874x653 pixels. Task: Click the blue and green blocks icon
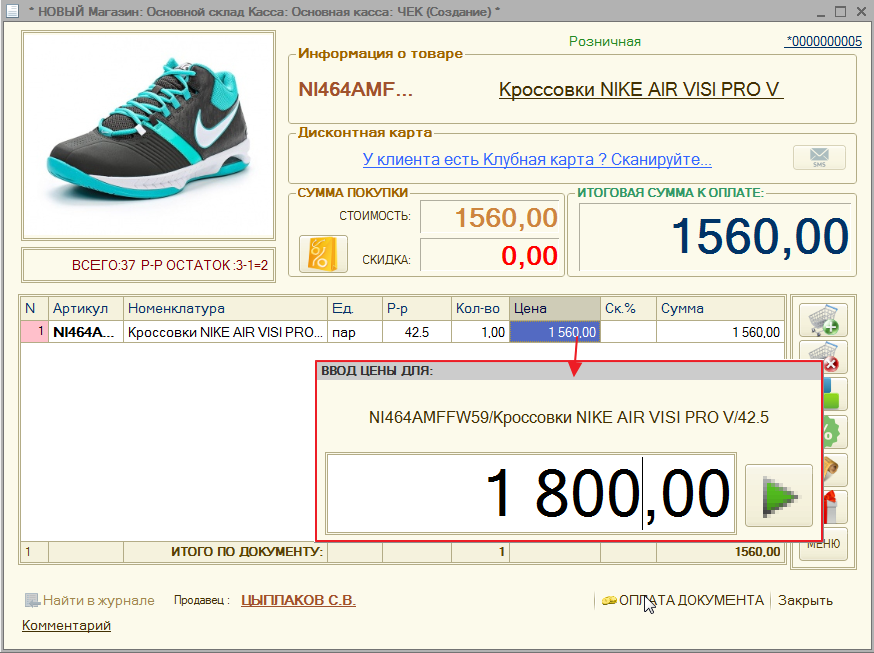click(834, 394)
